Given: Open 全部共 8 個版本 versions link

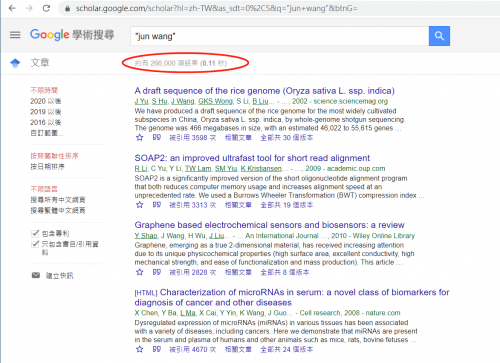Looking at the screenshot, I should click(285, 272).
